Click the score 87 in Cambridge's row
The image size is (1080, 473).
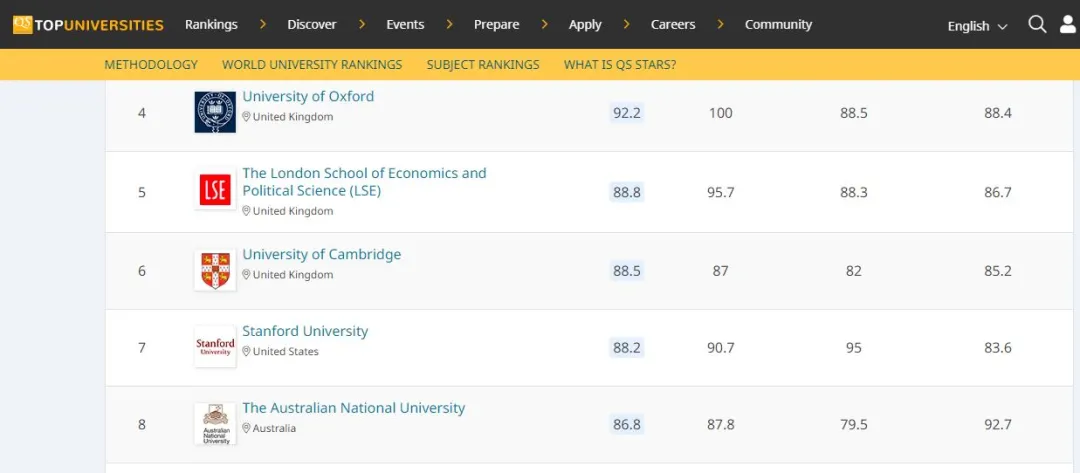(720, 271)
